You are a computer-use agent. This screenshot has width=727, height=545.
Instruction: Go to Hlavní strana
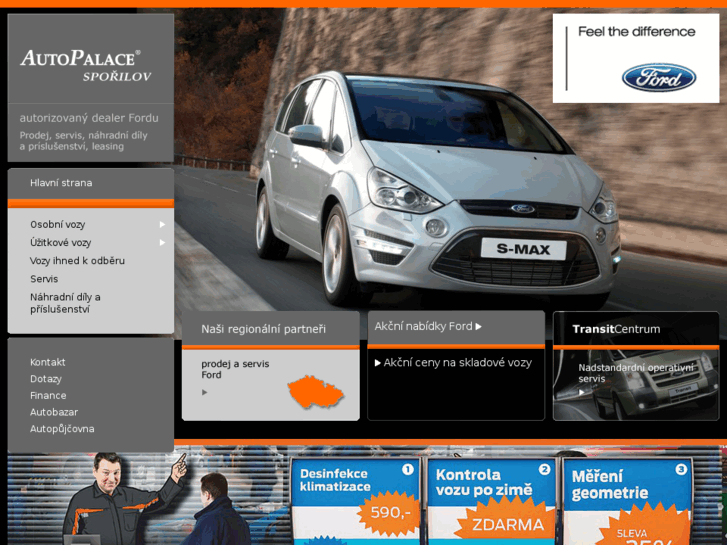(x=61, y=183)
